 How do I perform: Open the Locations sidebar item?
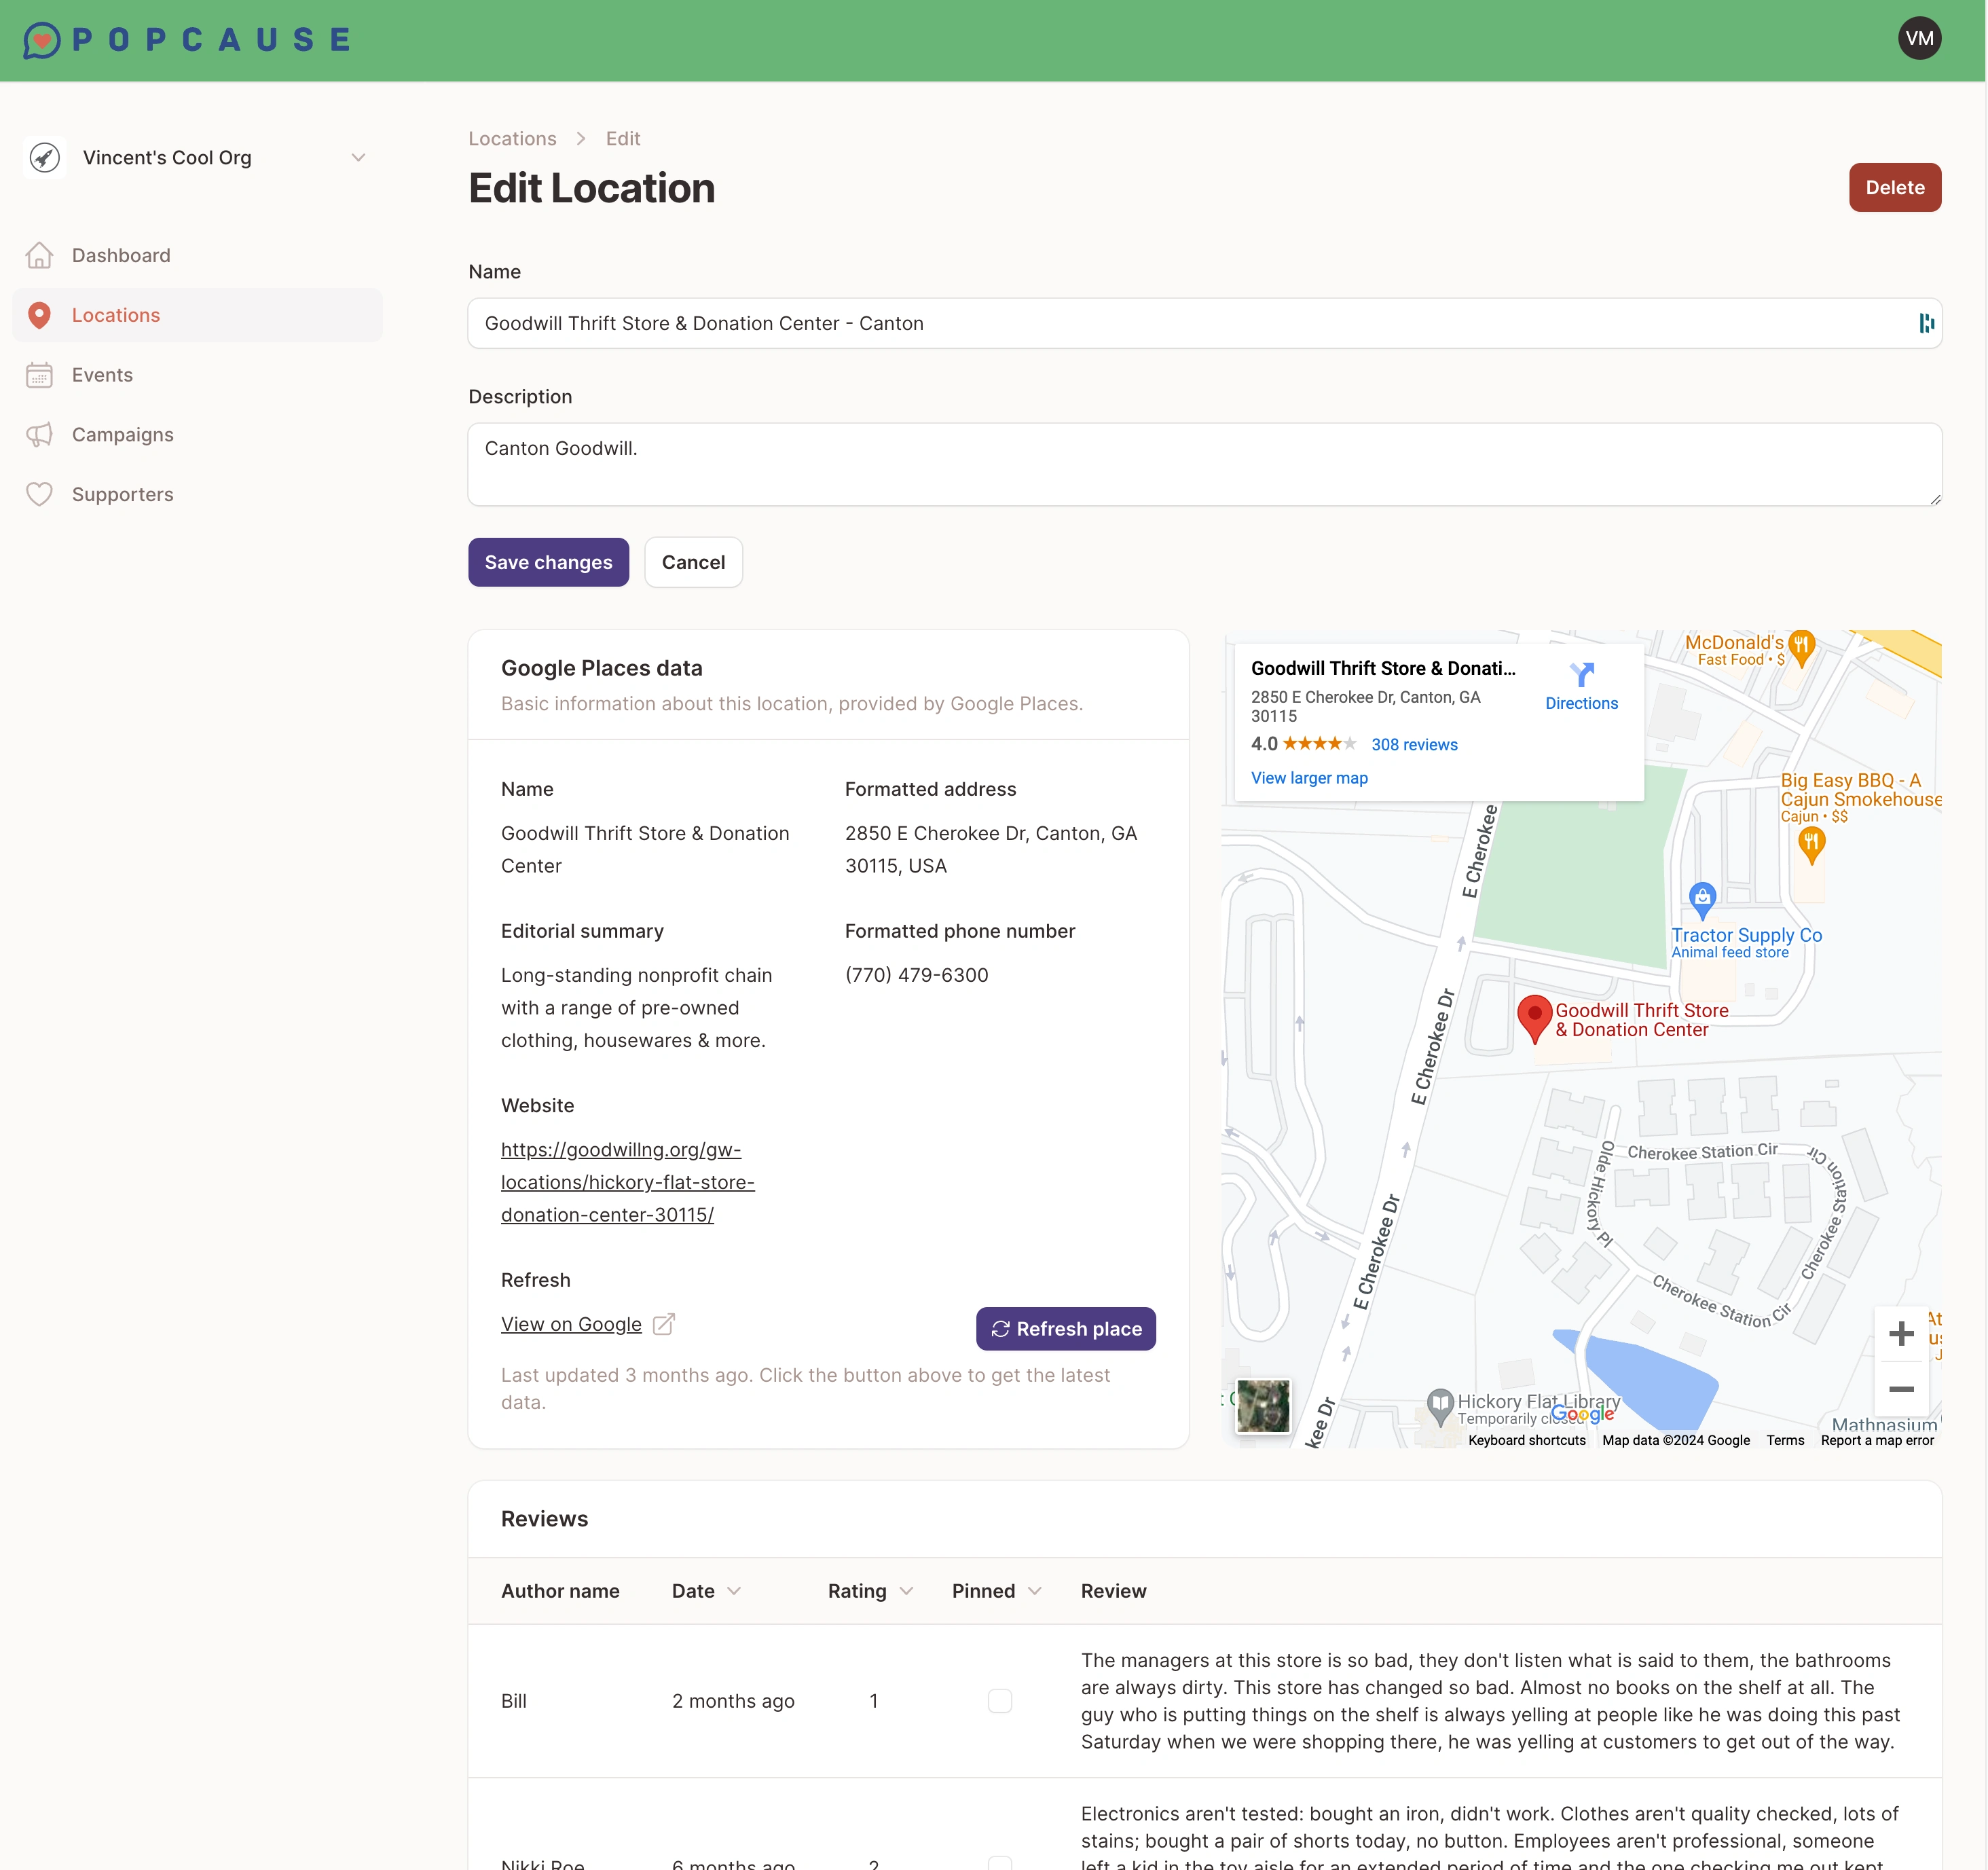[x=198, y=316]
